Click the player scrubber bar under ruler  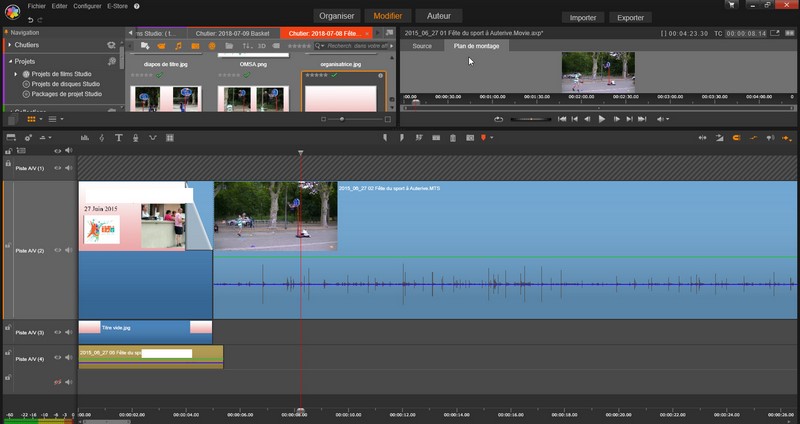(x=598, y=108)
